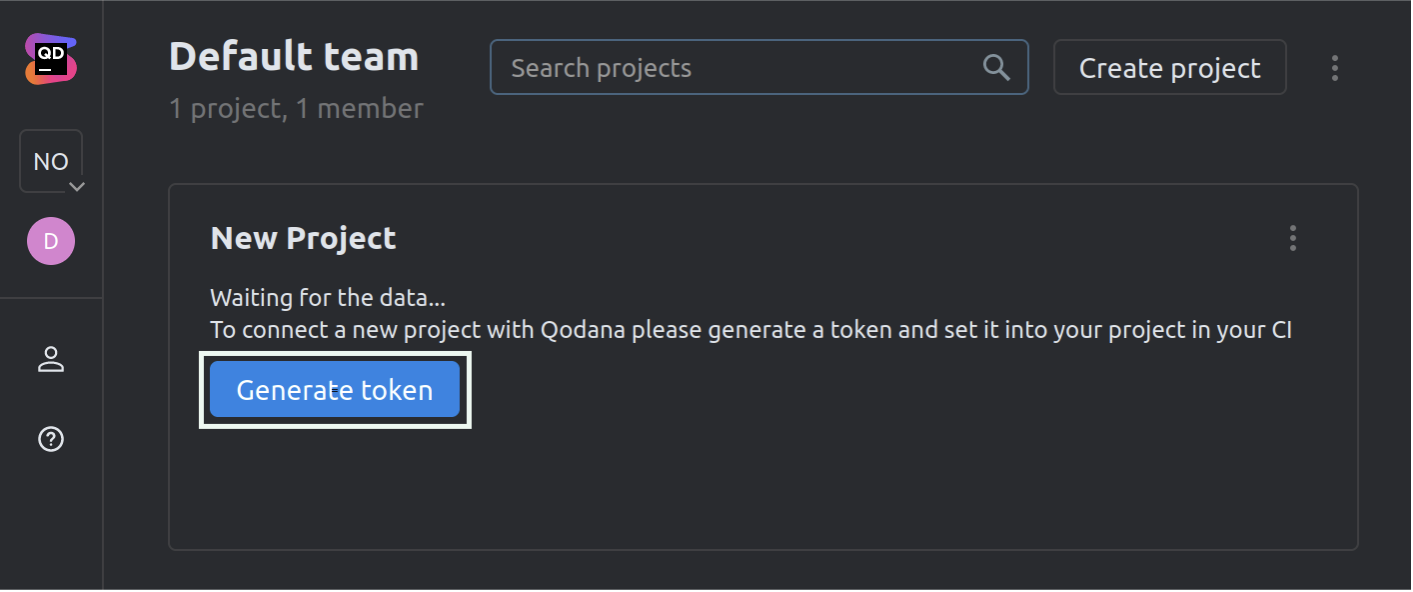Select the '1 project, 1 member' label

click(x=296, y=109)
